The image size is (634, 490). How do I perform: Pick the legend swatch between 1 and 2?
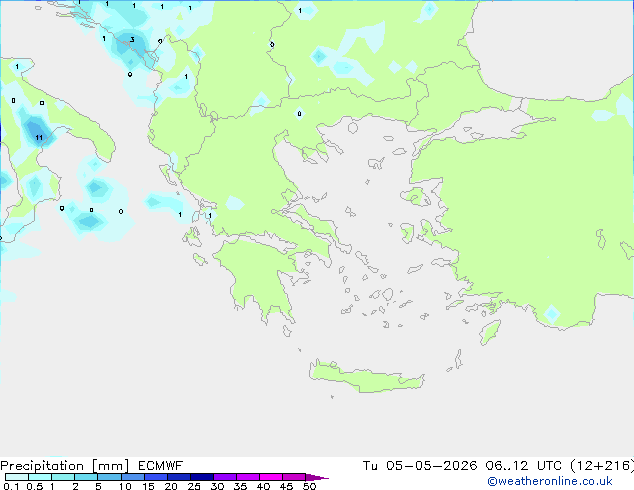coord(63,477)
